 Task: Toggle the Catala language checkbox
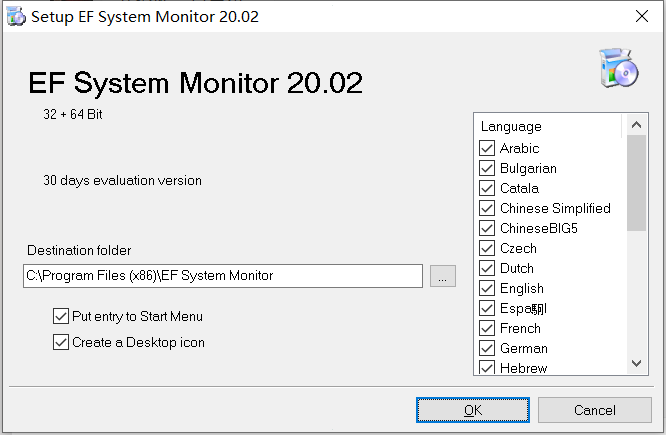tap(487, 188)
